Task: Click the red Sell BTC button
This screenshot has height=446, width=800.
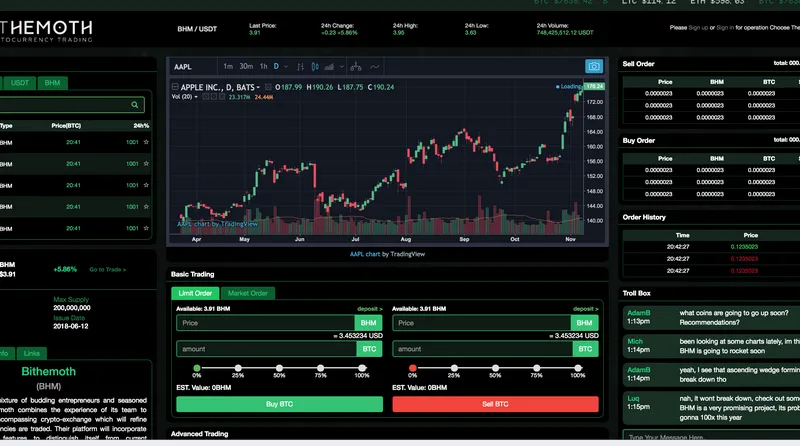Action: pyautogui.click(x=495, y=404)
